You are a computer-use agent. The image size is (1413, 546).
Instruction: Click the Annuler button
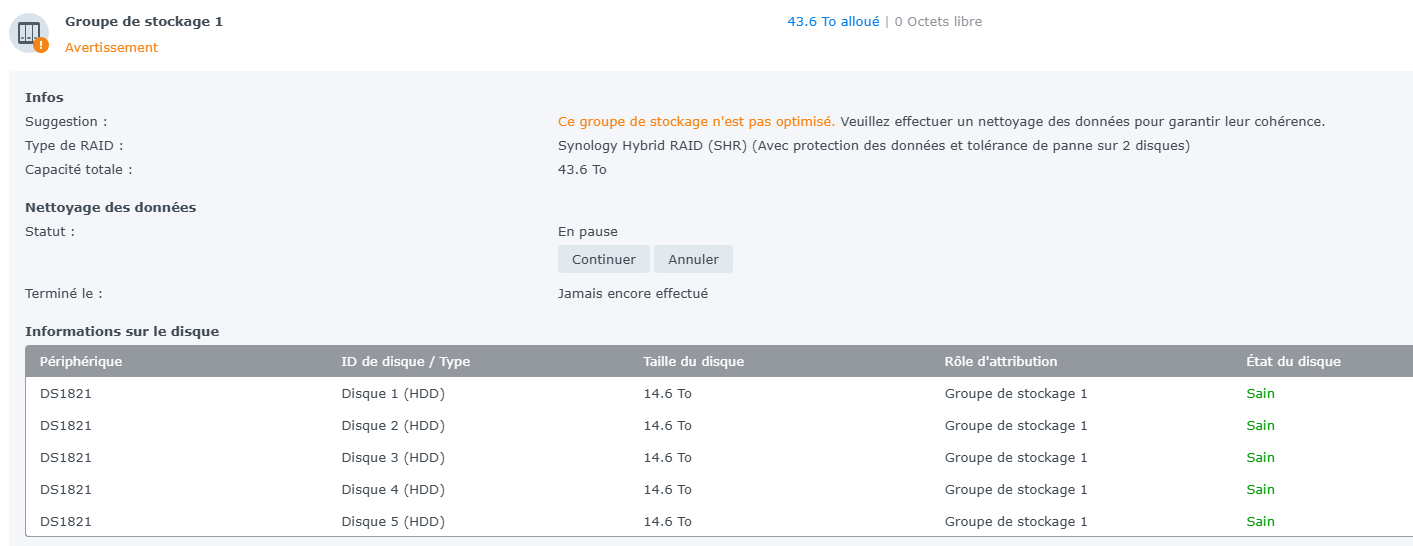693,259
